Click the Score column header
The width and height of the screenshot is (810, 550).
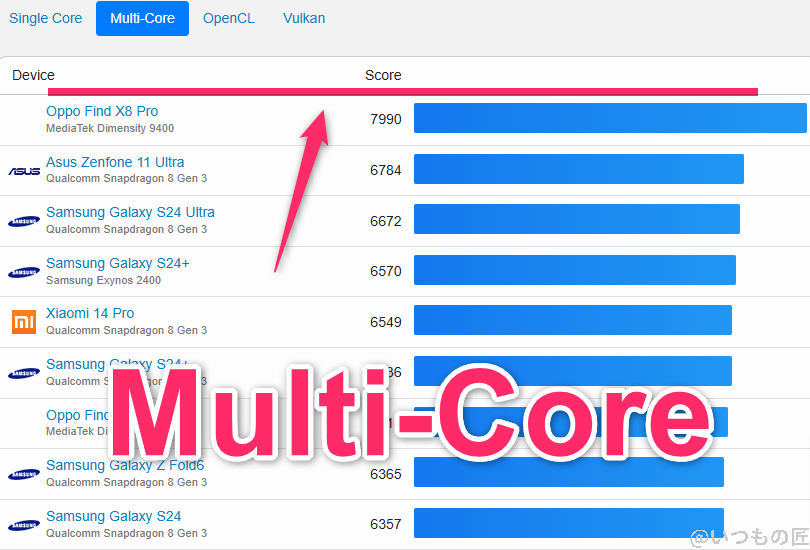[383, 75]
